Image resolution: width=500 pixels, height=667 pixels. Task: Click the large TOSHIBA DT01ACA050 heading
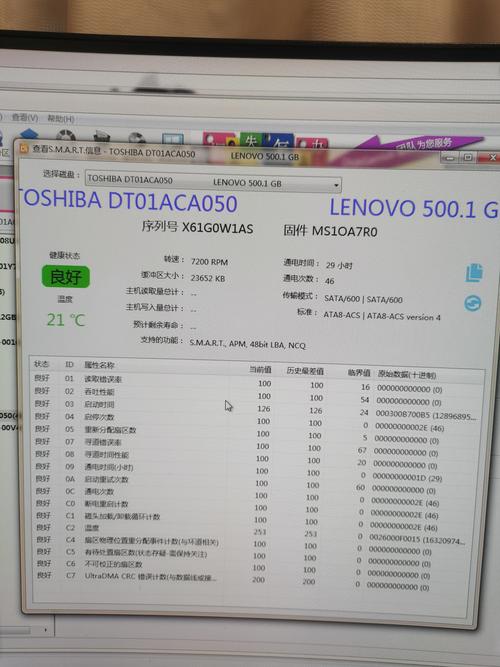click(129, 201)
